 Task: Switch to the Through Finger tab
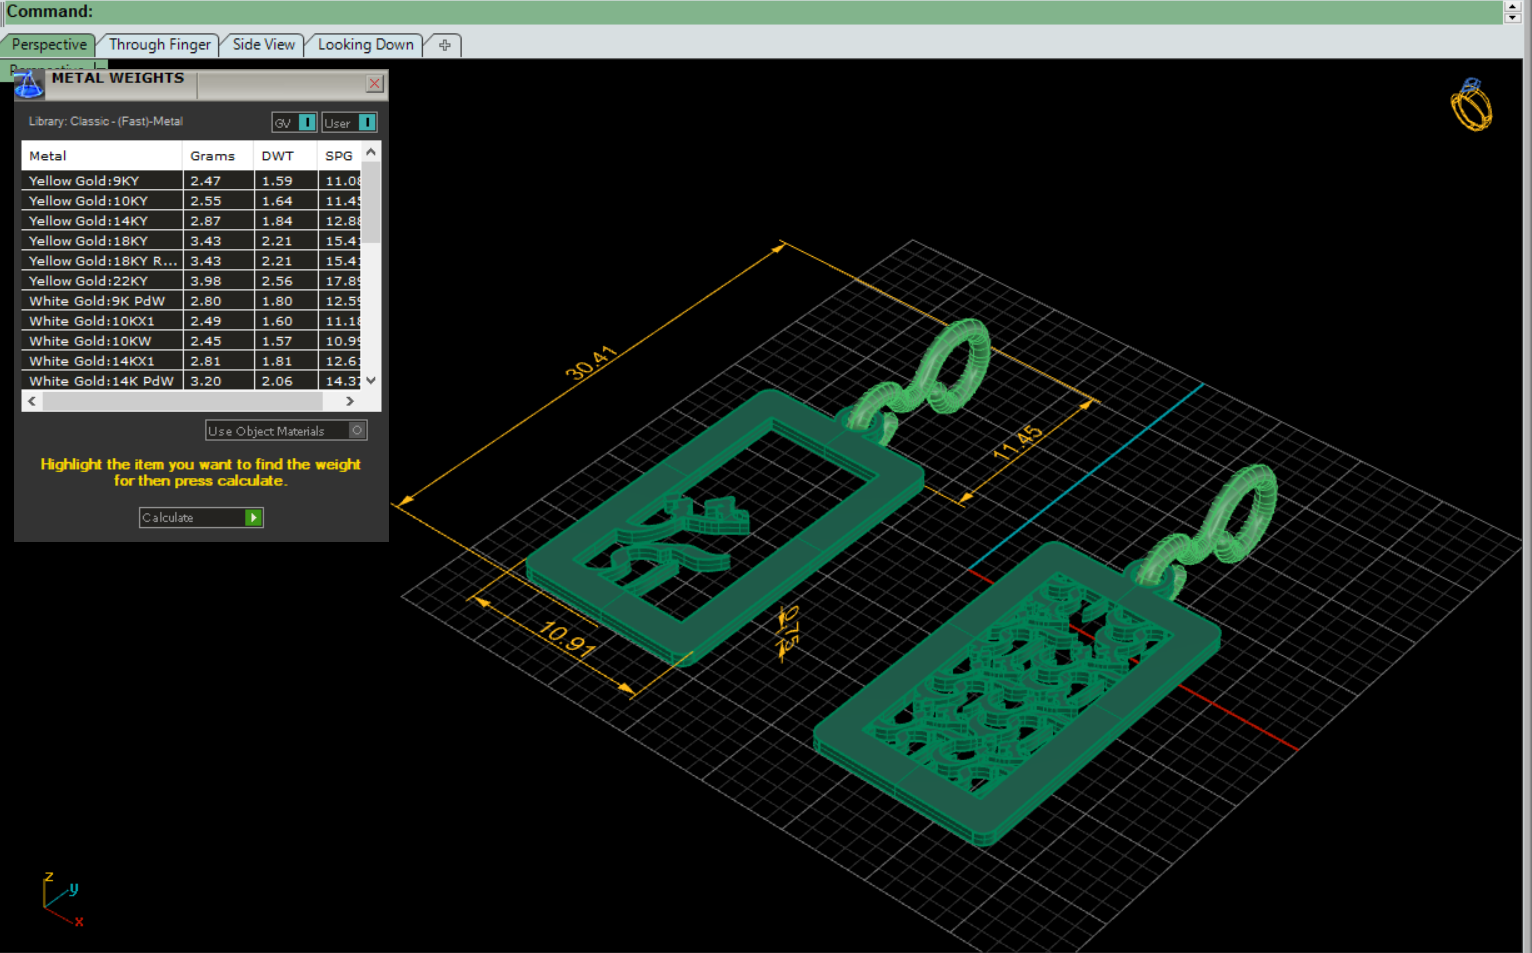[159, 45]
